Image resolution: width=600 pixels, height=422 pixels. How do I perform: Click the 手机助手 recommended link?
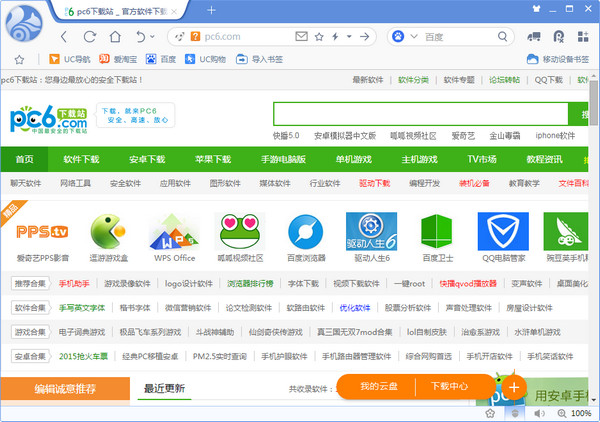(x=74, y=284)
